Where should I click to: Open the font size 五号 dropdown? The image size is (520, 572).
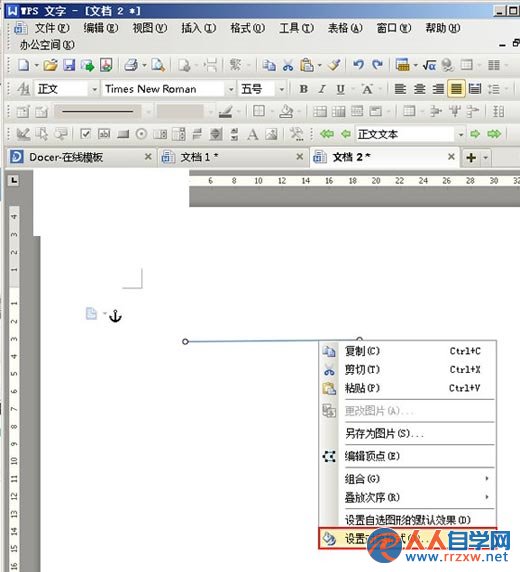click(281, 89)
